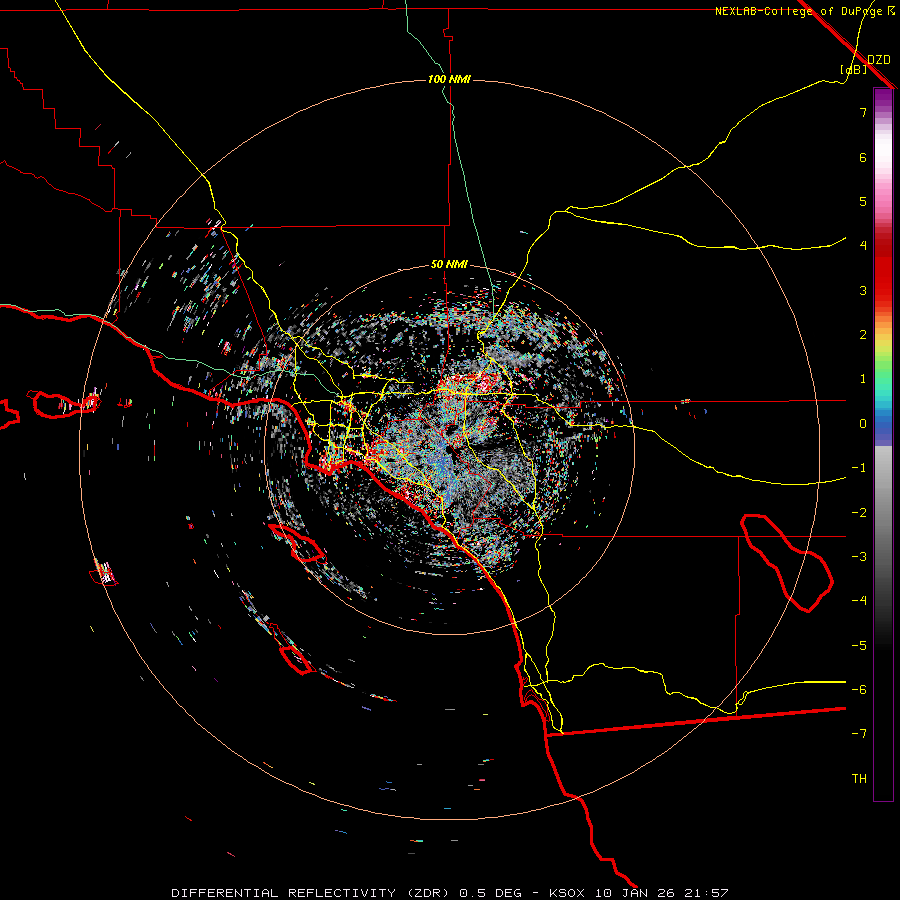This screenshot has width=900, height=900.
Task: Click the "100 NMI" range ring label
Action: 449,79
